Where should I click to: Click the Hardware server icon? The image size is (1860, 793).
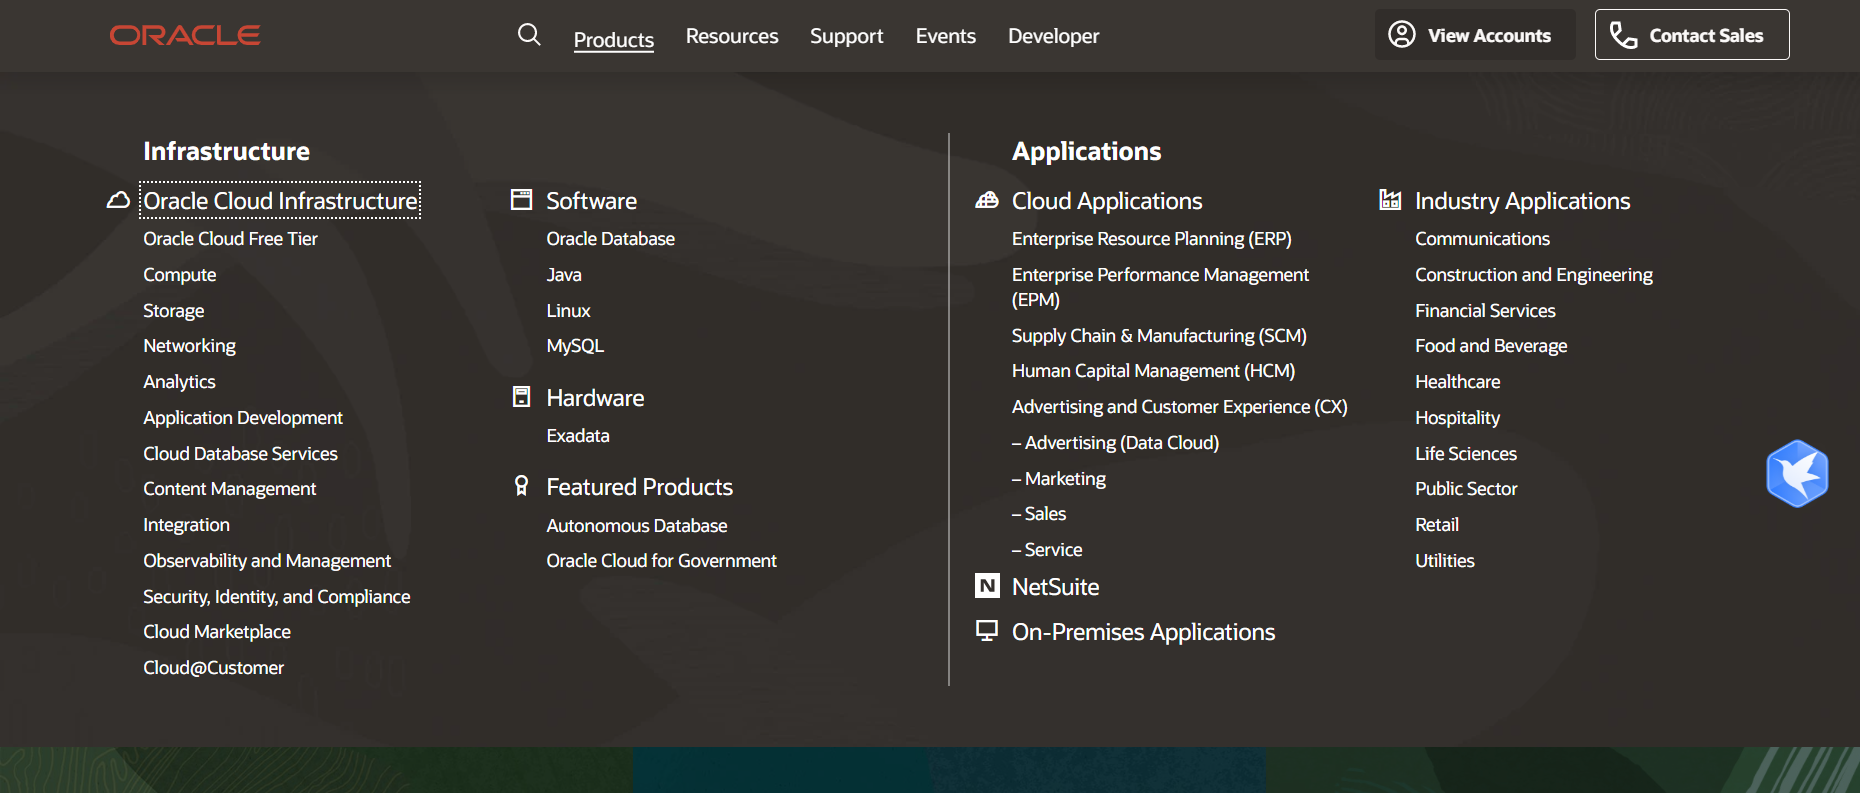point(521,397)
